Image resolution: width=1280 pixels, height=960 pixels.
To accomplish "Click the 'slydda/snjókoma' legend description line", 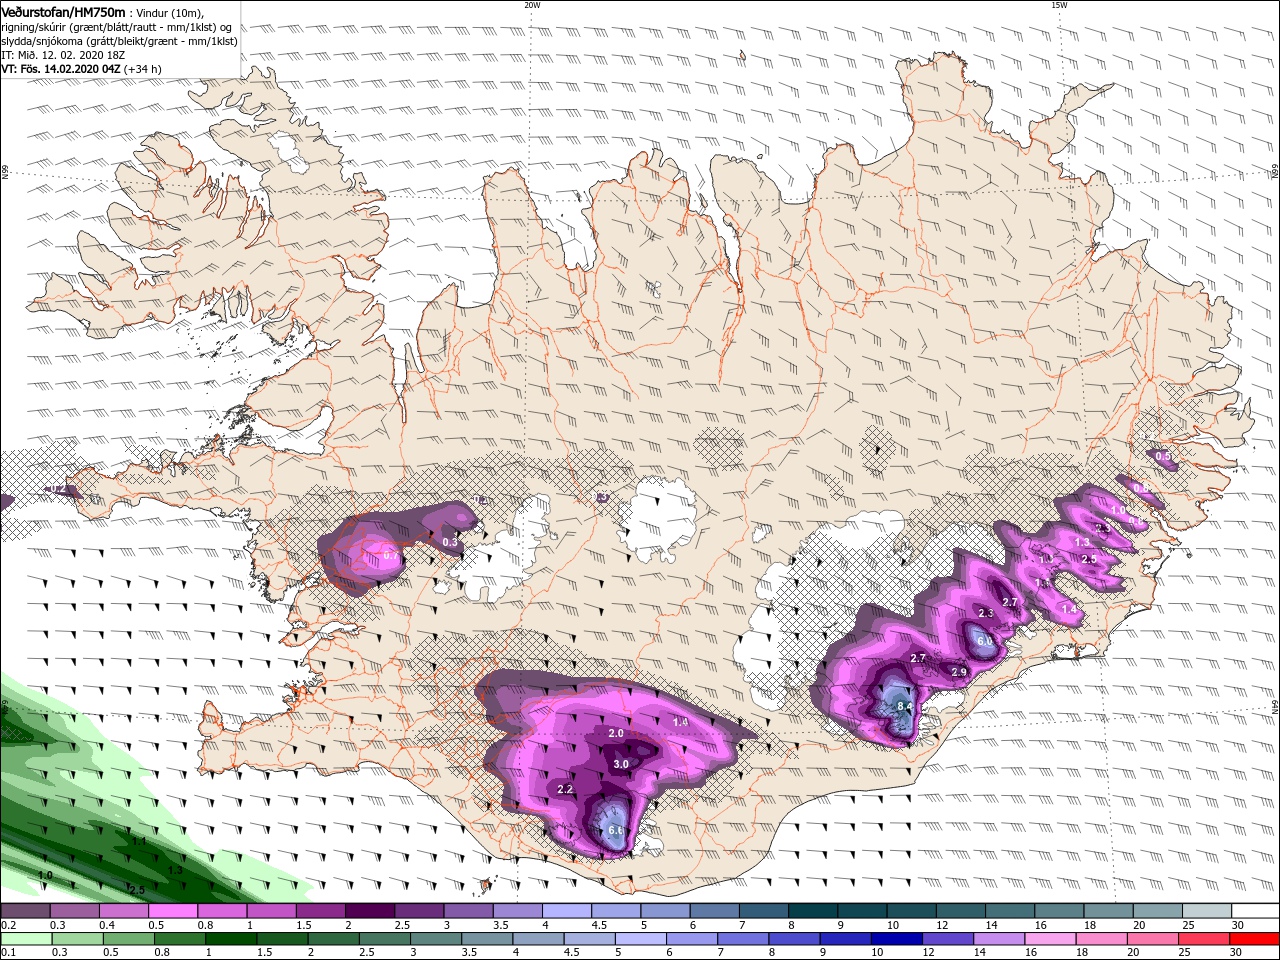I will coord(119,41).
